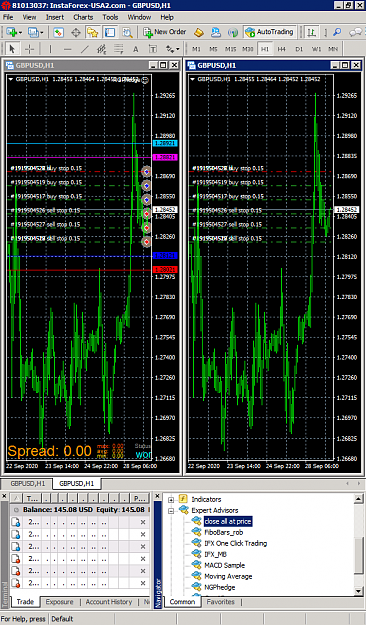Switch to Exposure tab in Terminal

[x=59, y=602]
